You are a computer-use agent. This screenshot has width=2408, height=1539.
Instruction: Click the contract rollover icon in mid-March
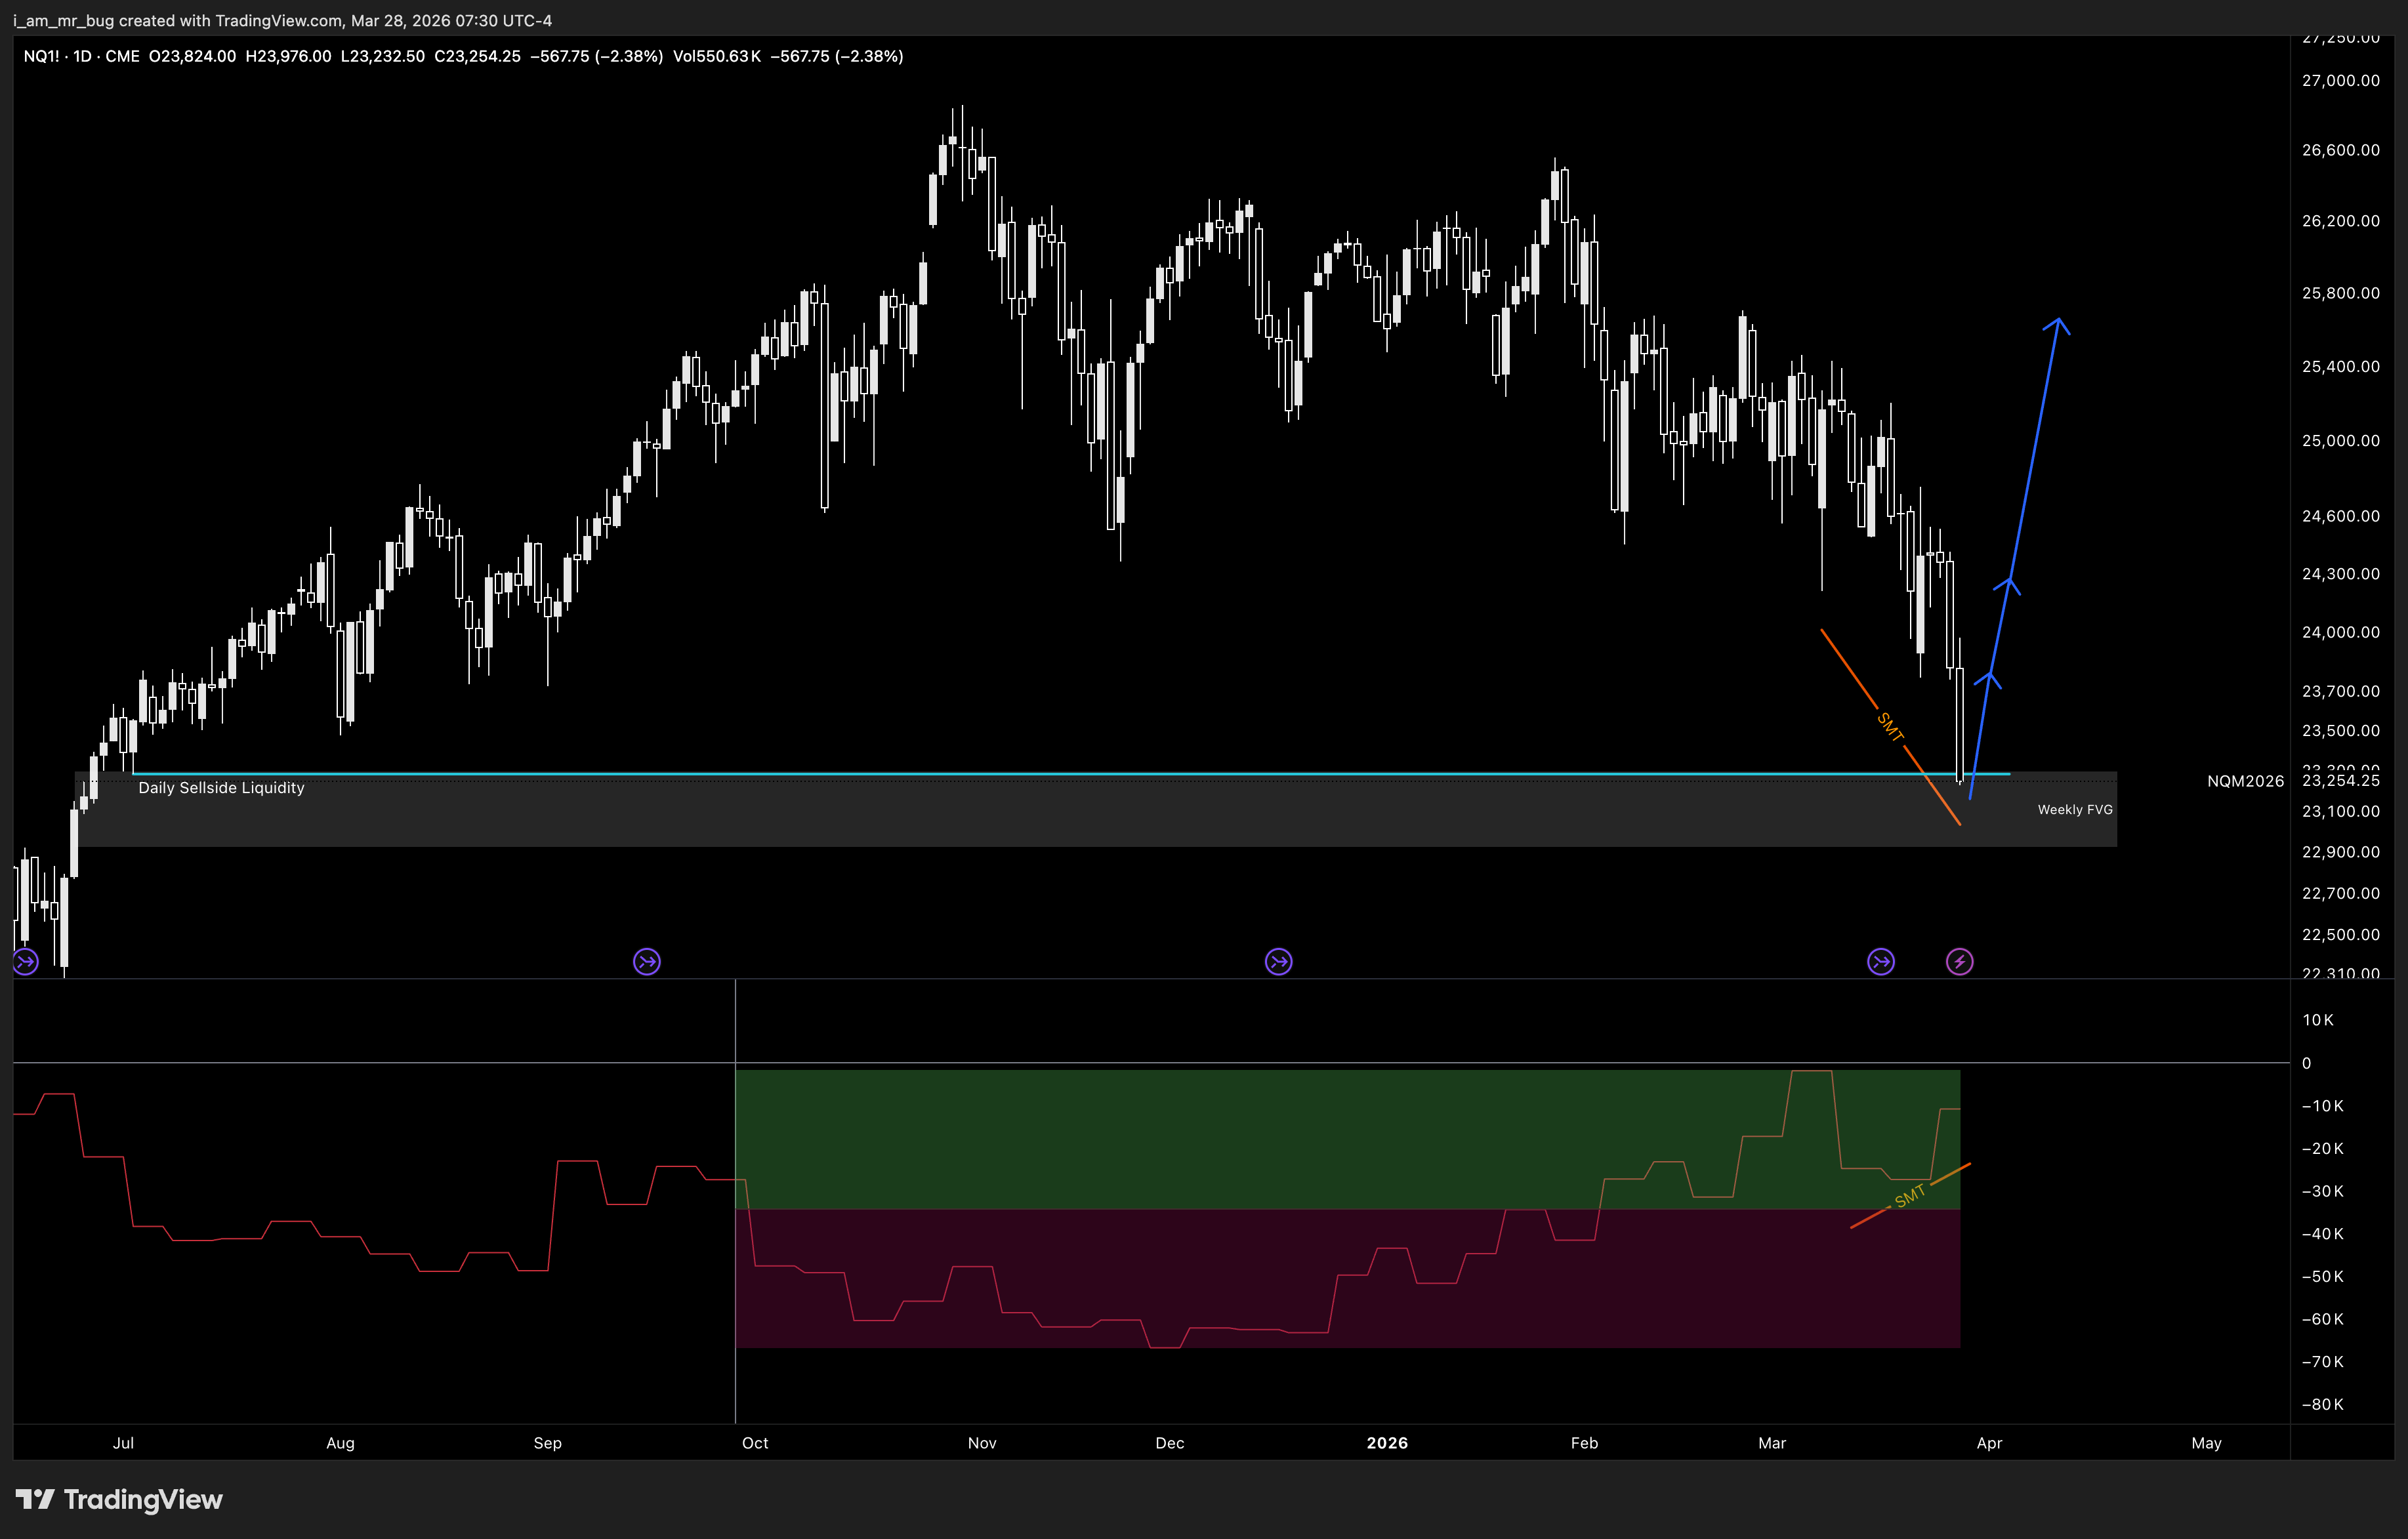pyautogui.click(x=1880, y=962)
